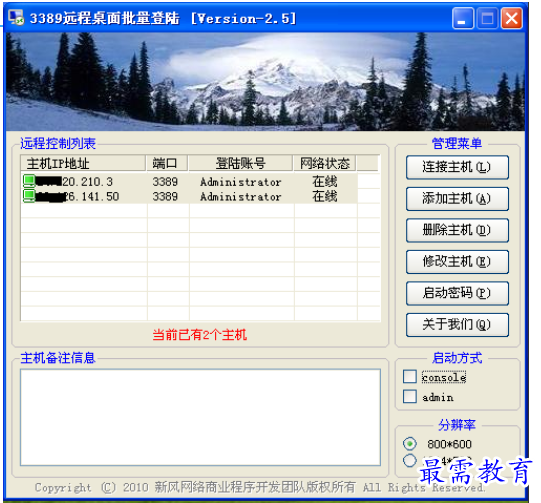Enable the admin checkbox
This screenshot has height=503, width=541.
tap(410, 396)
